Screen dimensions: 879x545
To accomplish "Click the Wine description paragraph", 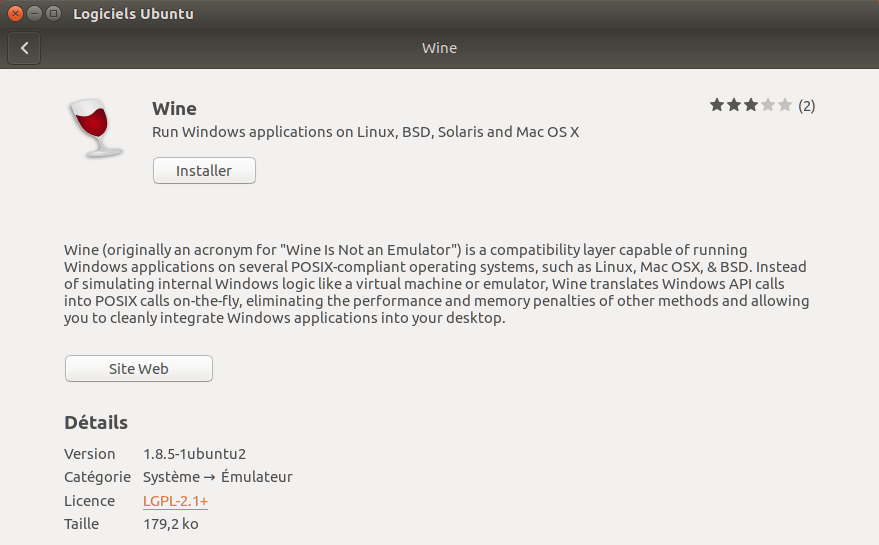I will 436,284.
